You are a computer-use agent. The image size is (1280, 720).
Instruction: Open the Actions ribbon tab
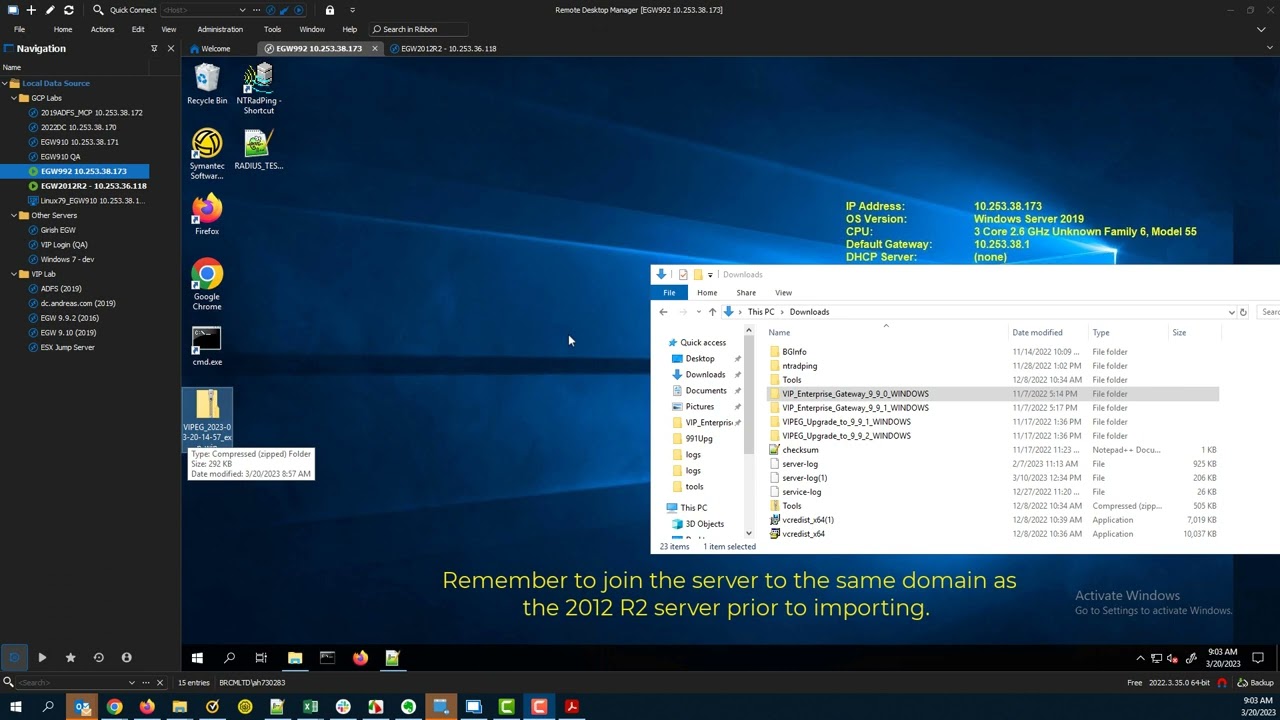click(x=102, y=29)
